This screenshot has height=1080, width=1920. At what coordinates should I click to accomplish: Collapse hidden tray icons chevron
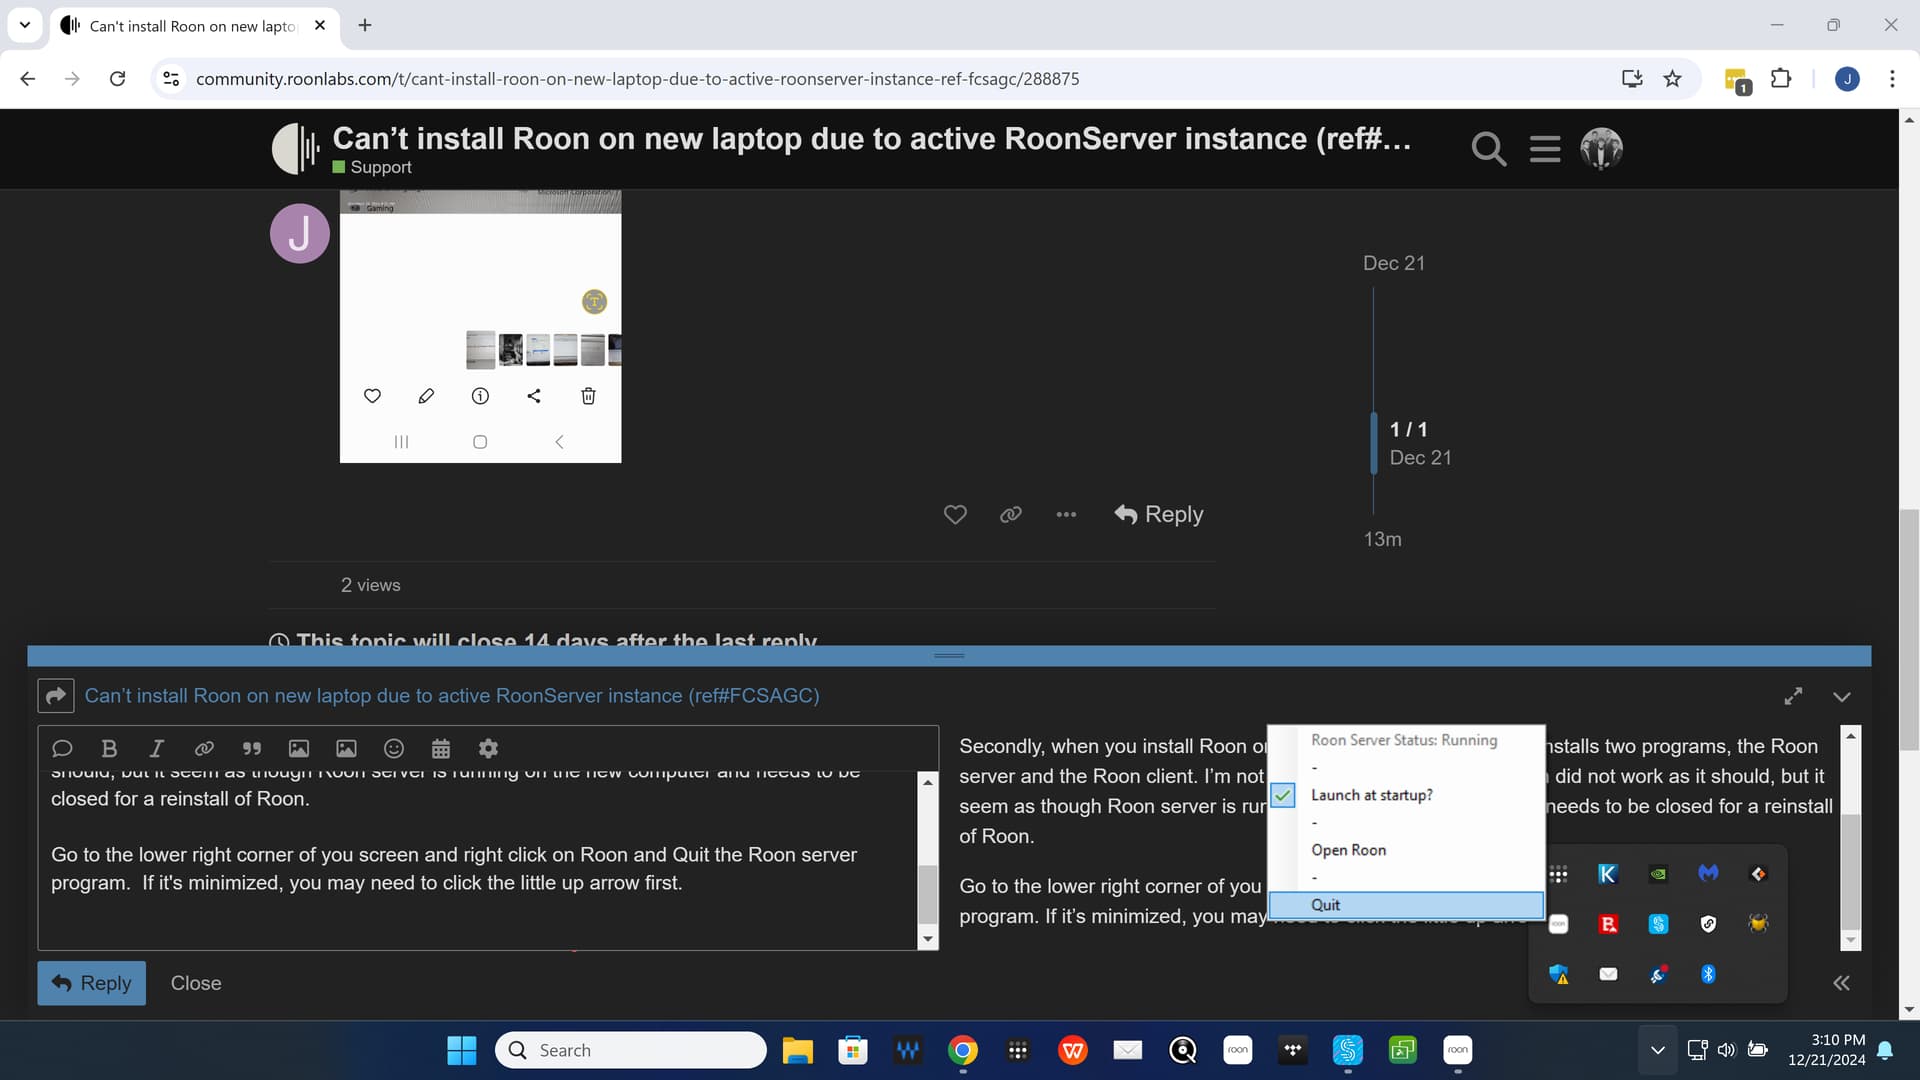pos(1657,1050)
